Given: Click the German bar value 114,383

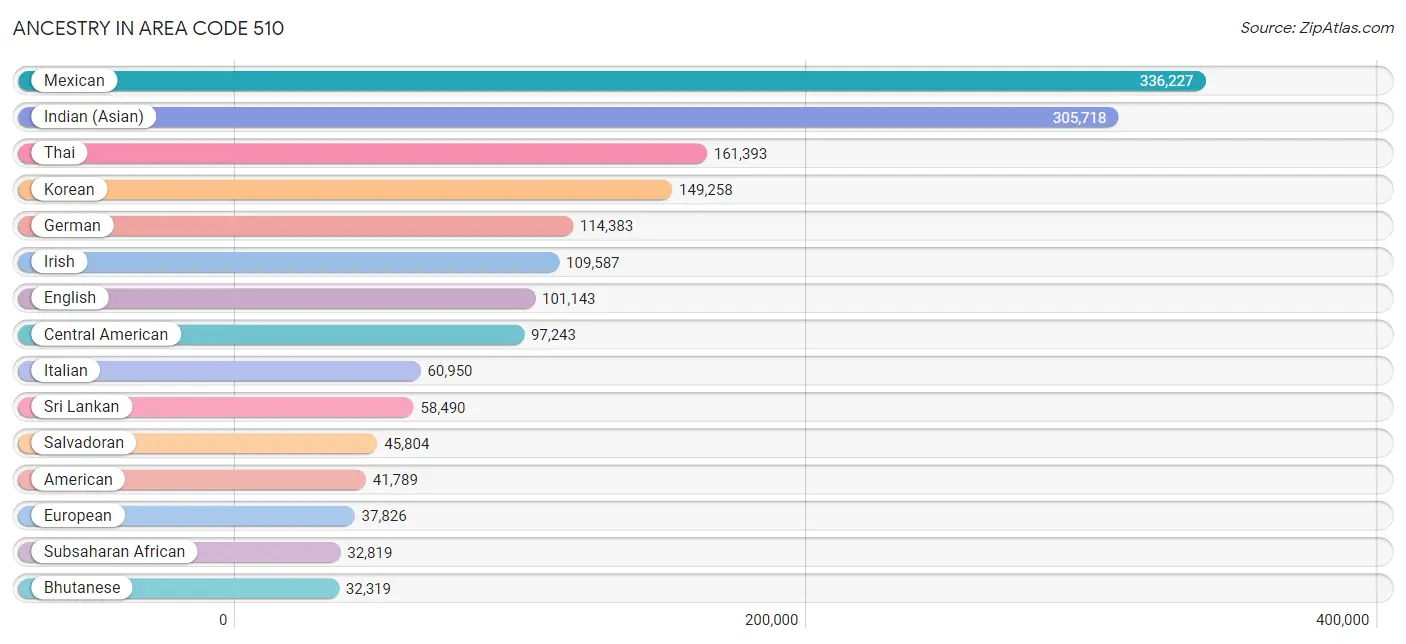Looking at the screenshot, I should click(606, 226).
